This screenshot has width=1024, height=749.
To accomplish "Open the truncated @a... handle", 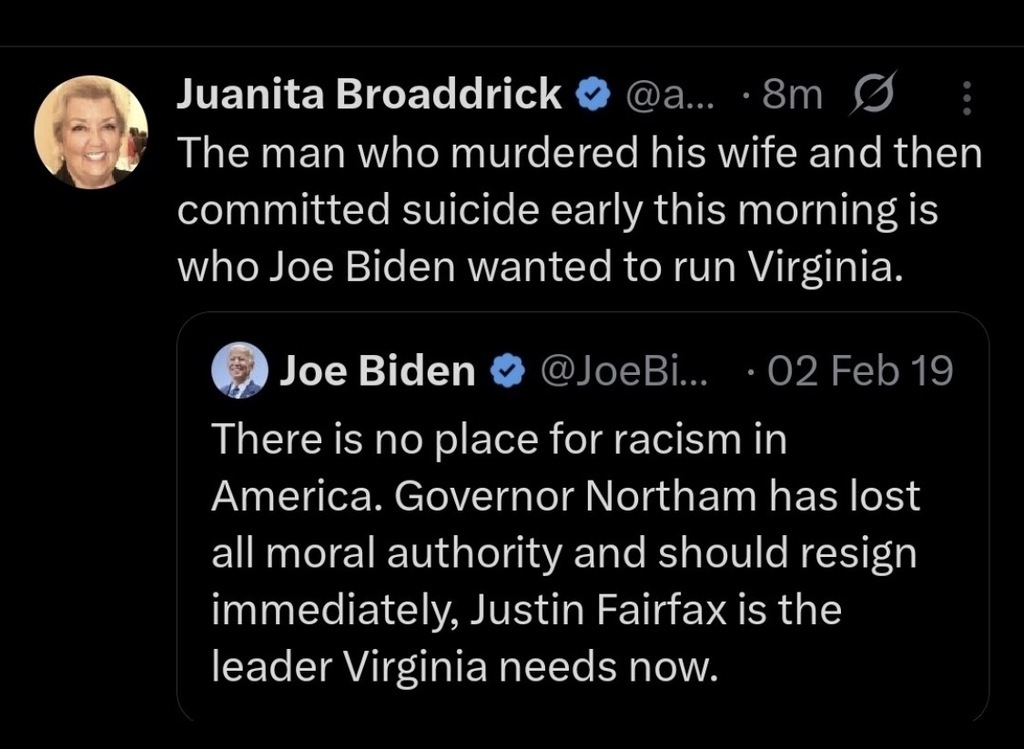I will tap(671, 95).
